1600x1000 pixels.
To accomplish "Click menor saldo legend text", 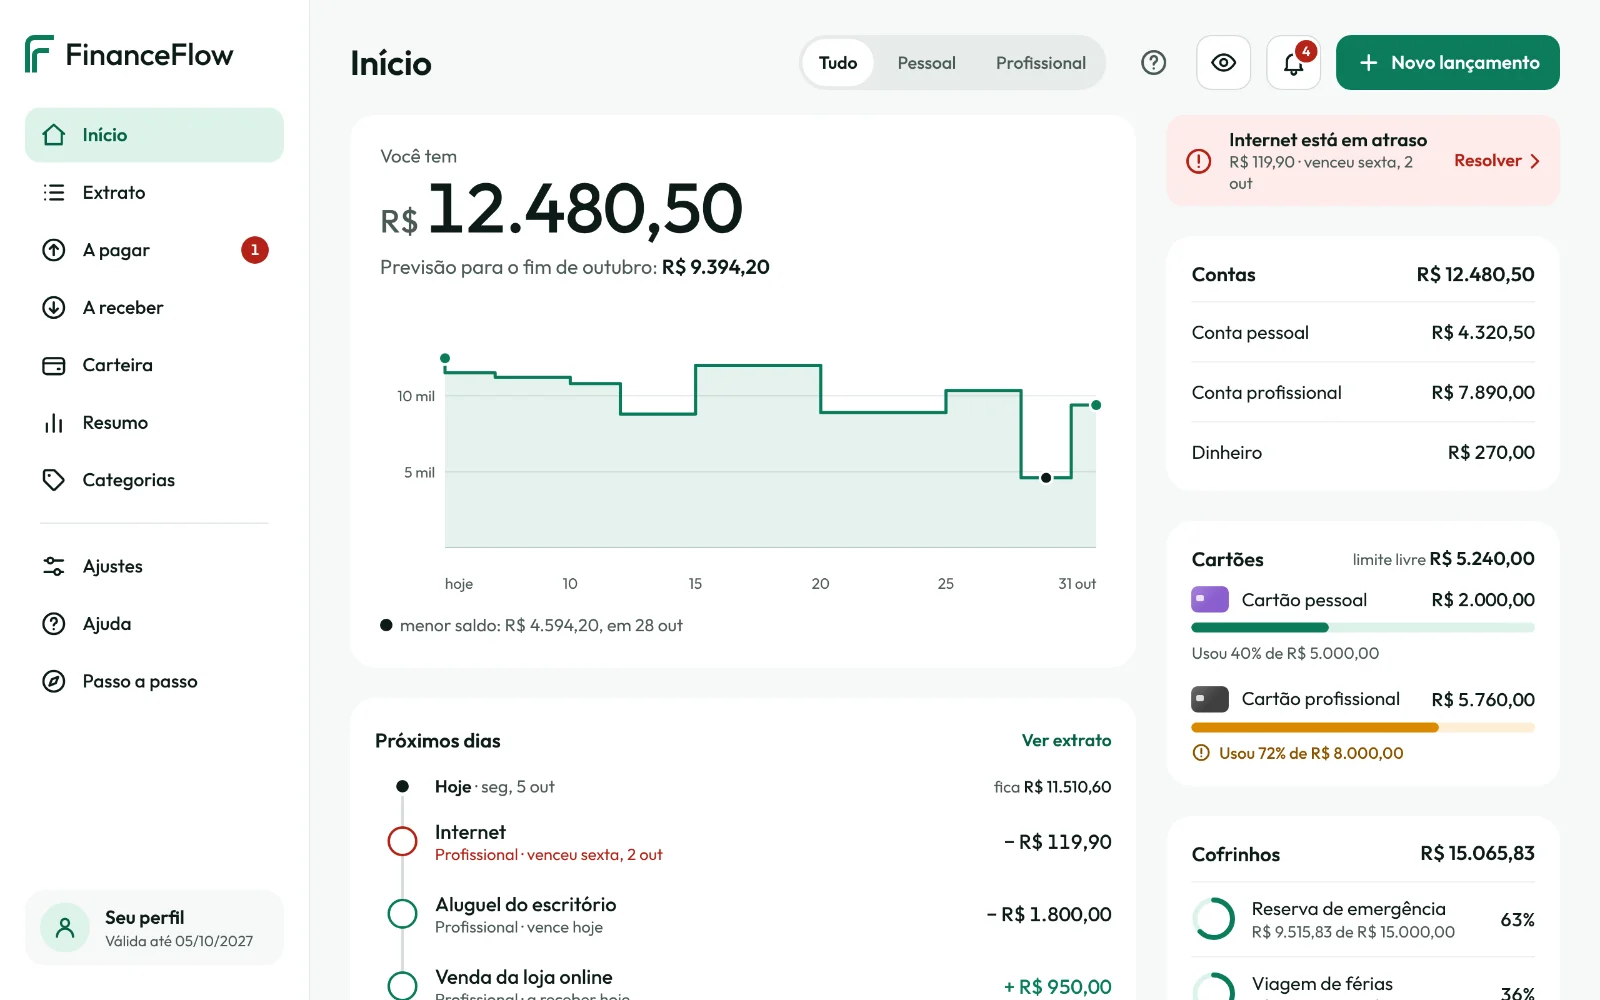I will click(541, 625).
